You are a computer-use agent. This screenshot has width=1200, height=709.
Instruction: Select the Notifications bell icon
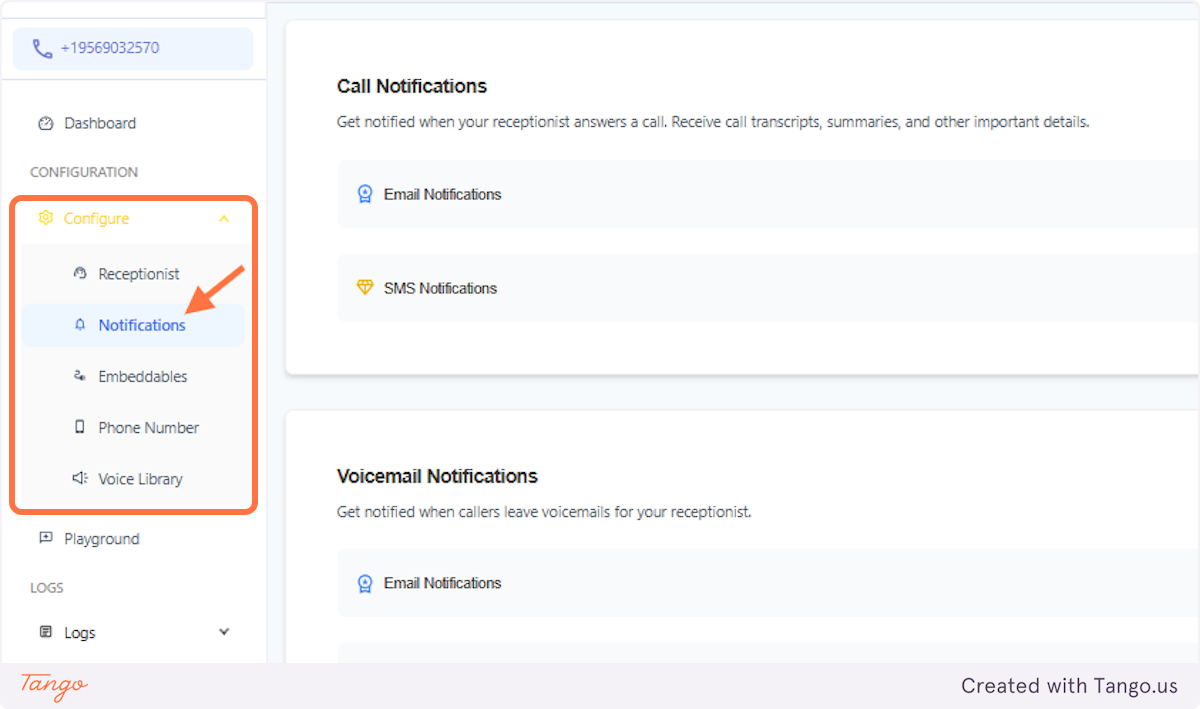[x=79, y=325]
